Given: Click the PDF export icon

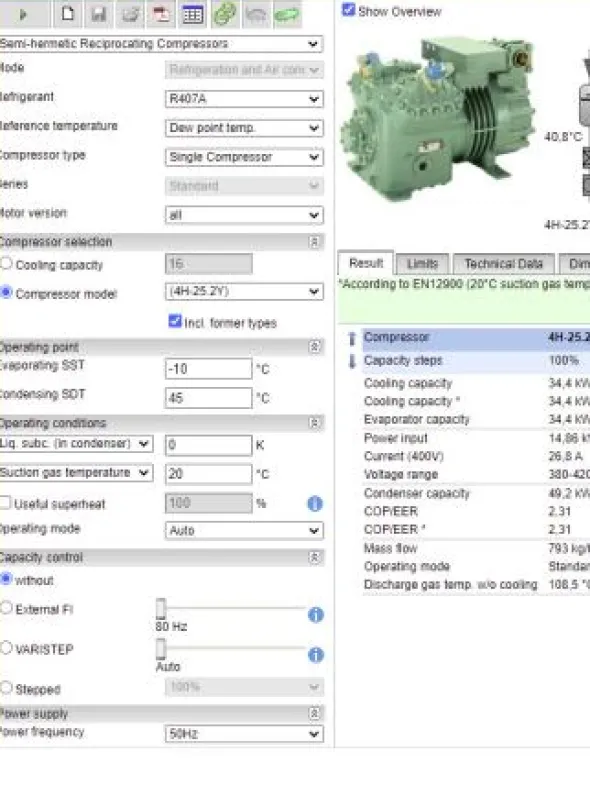Looking at the screenshot, I should click(x=161, y=14).
